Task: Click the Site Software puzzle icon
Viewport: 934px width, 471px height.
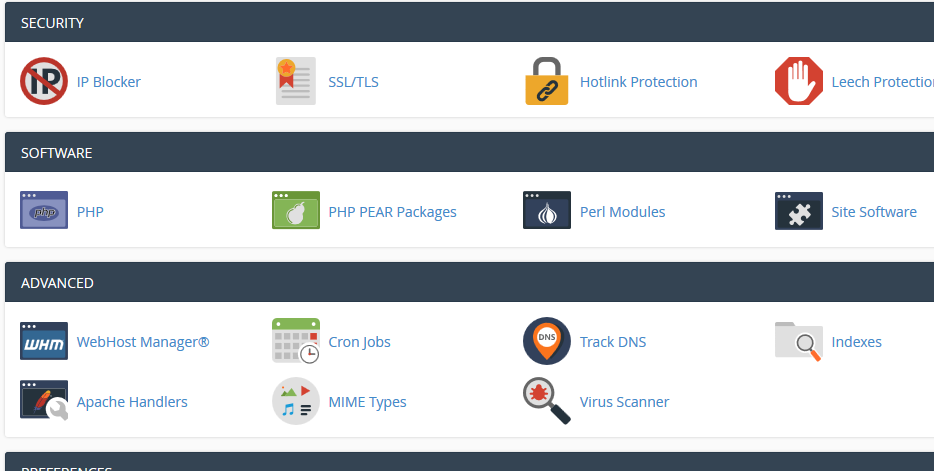Action: (799, 211)
